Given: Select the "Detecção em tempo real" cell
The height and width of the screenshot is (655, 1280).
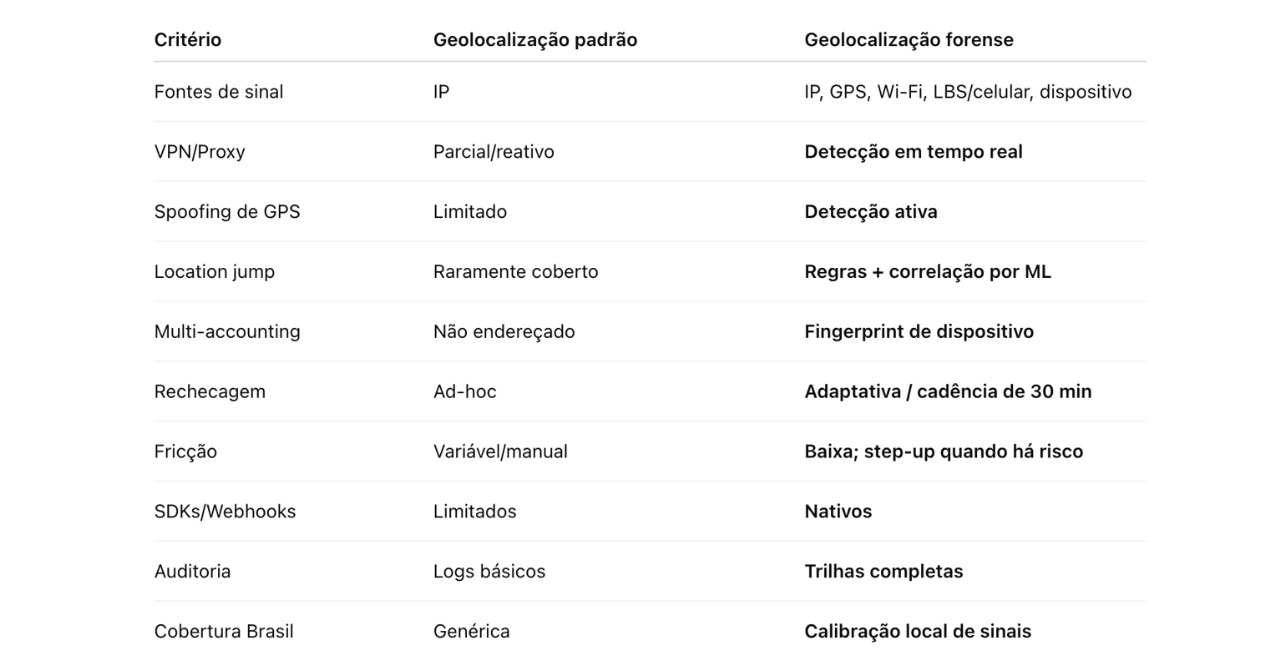Looking at the screenshot, I should 913,152.
